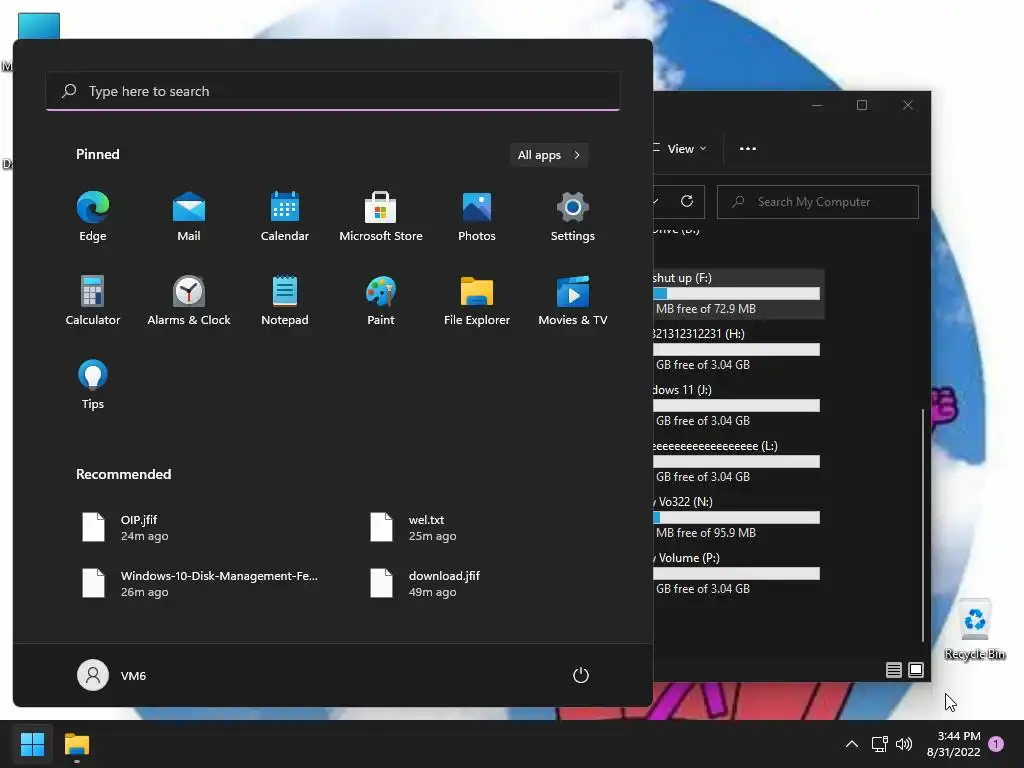The height and width of the screenshot is (768, 1024).
Task: Switch Explorer to large icons layout
Action: [916, 669]
